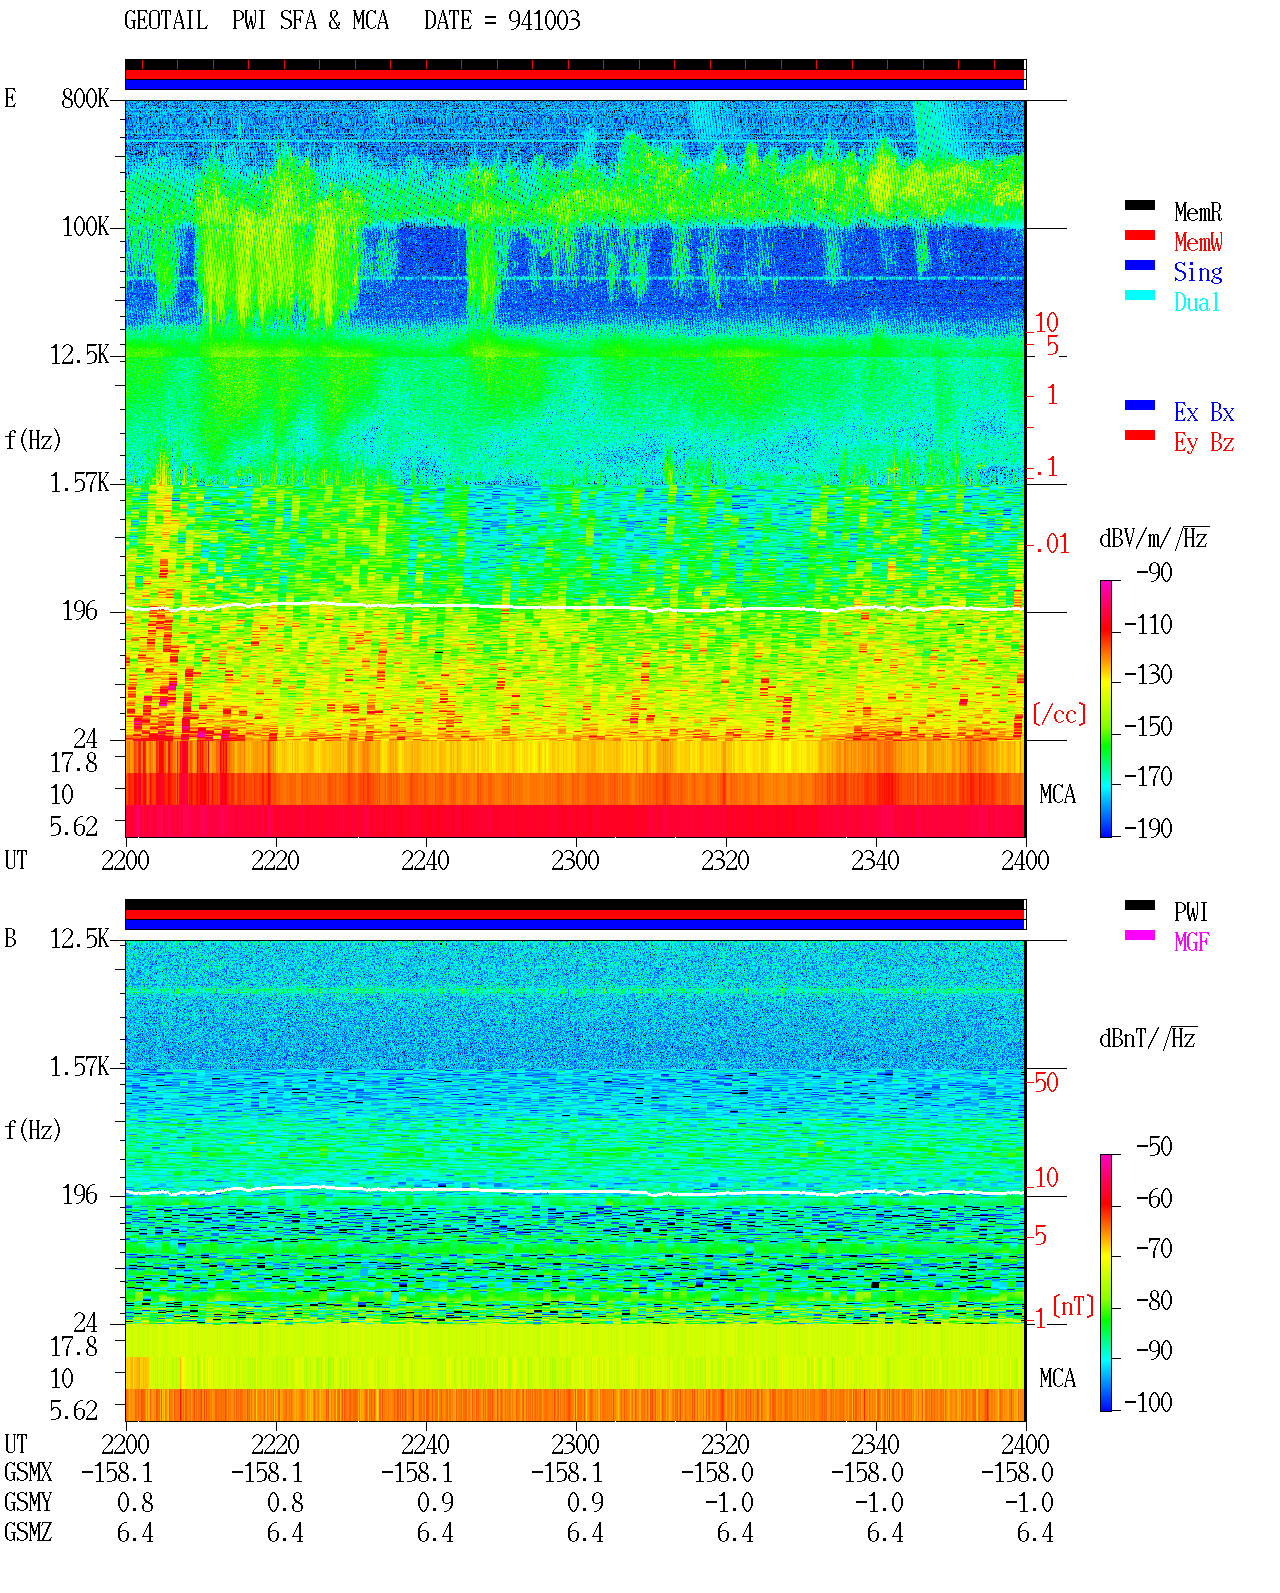Click the white line in the E spectrogram
1280x1593 pixels.
(x=575, y=607)
